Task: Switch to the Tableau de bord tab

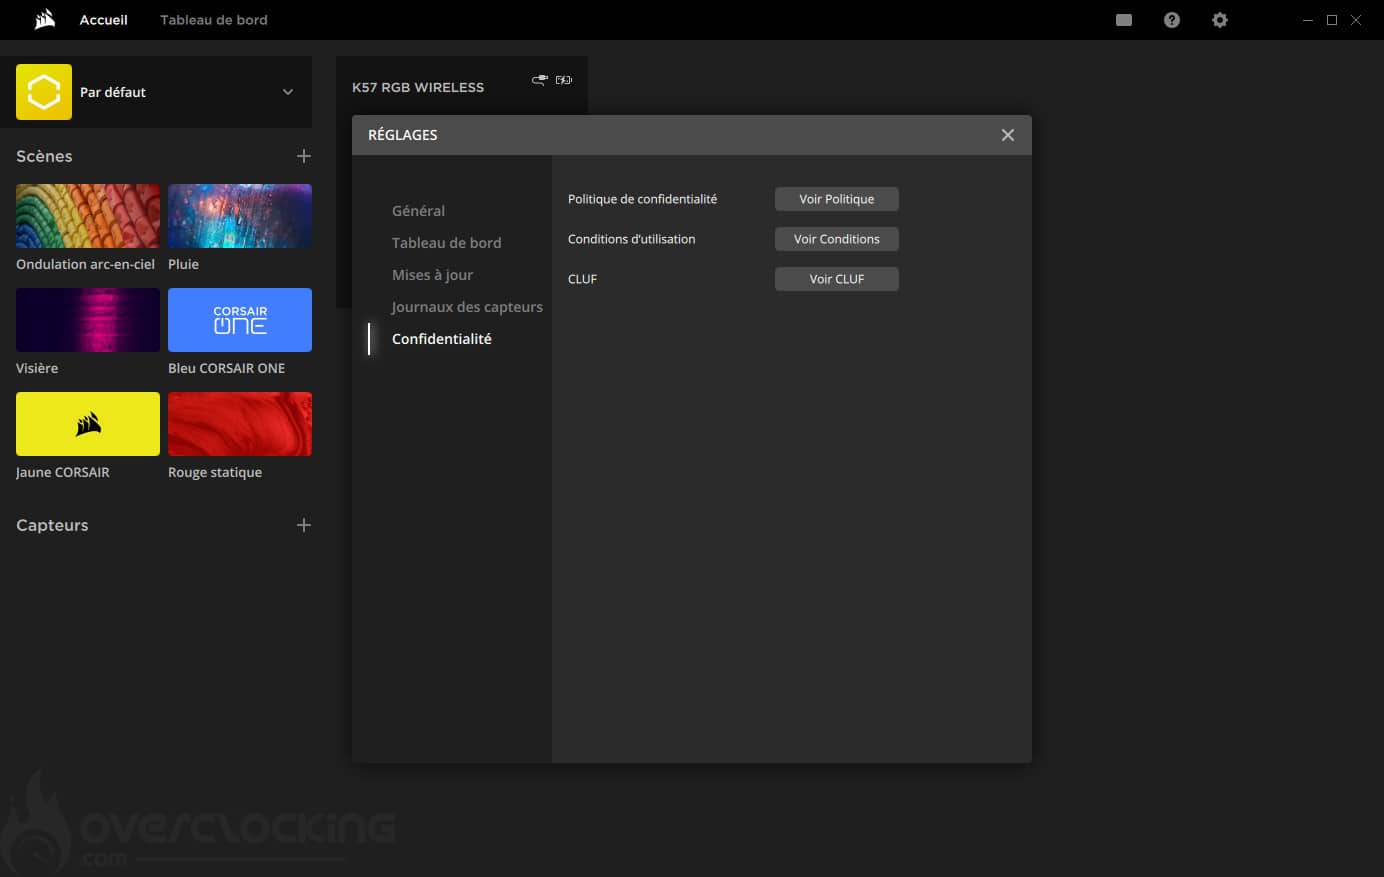Action: coord(213,20)
